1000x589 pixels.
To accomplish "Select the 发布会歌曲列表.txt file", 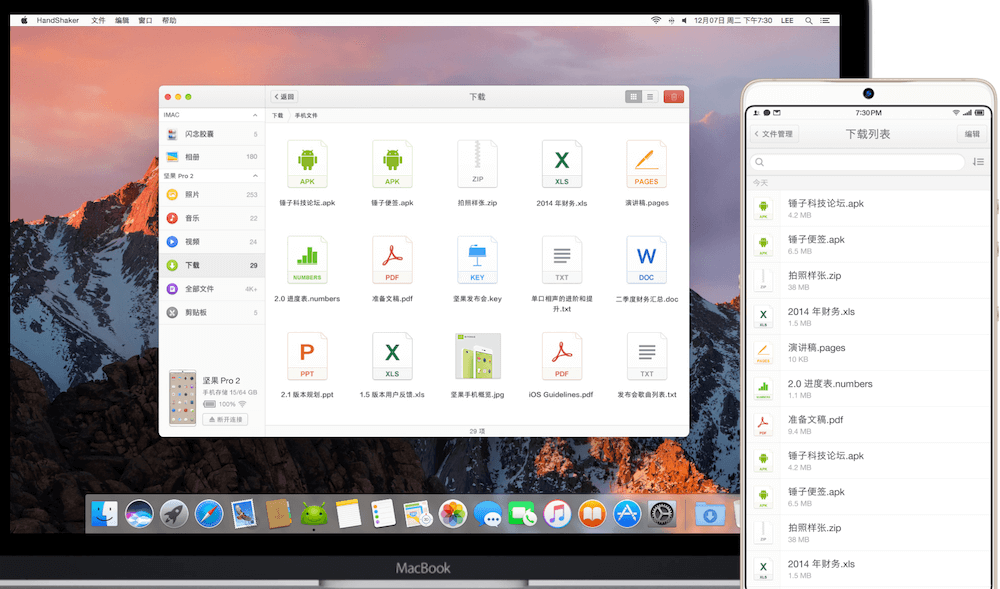I will 647,356.
